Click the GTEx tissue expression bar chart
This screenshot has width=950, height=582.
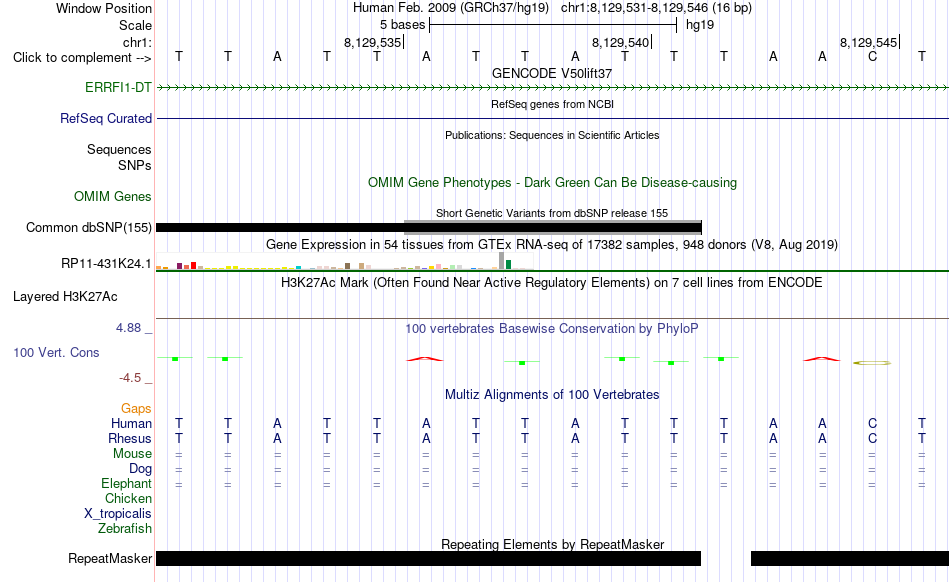(345, 262)
